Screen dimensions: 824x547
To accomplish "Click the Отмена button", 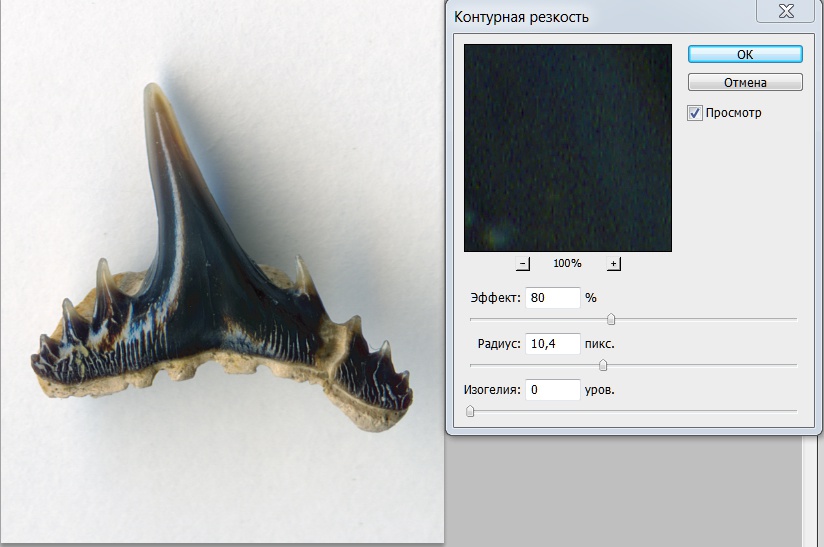I will coord(745,82).
